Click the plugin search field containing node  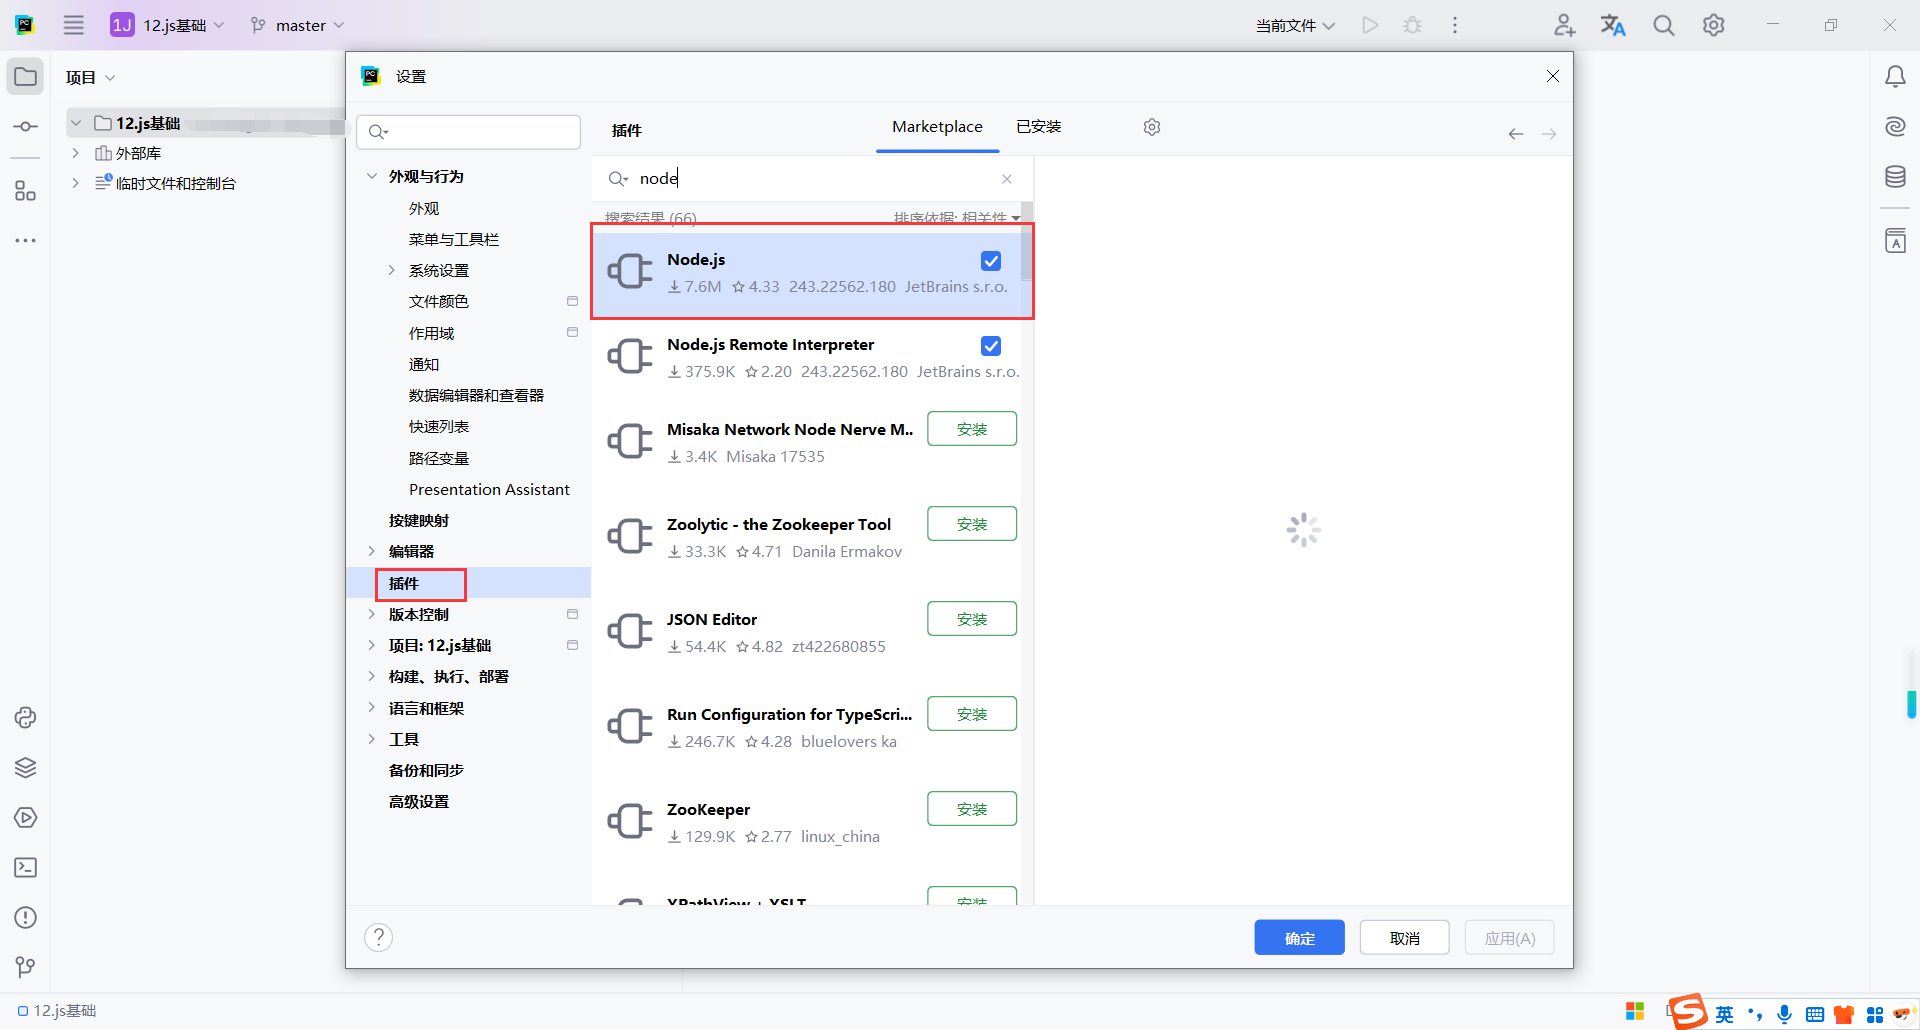(810, 179)
